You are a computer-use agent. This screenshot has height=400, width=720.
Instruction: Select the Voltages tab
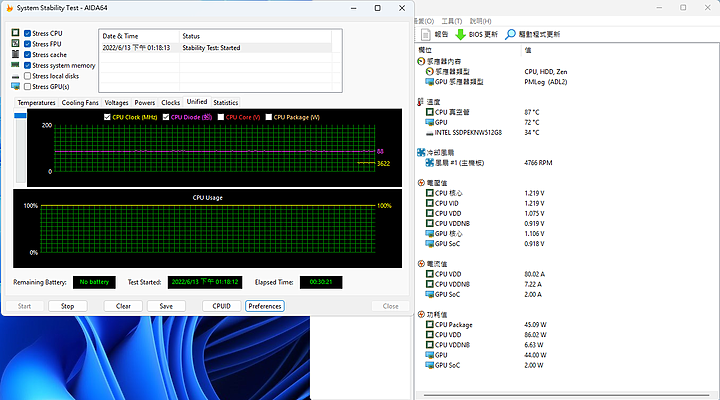point(116,102)
